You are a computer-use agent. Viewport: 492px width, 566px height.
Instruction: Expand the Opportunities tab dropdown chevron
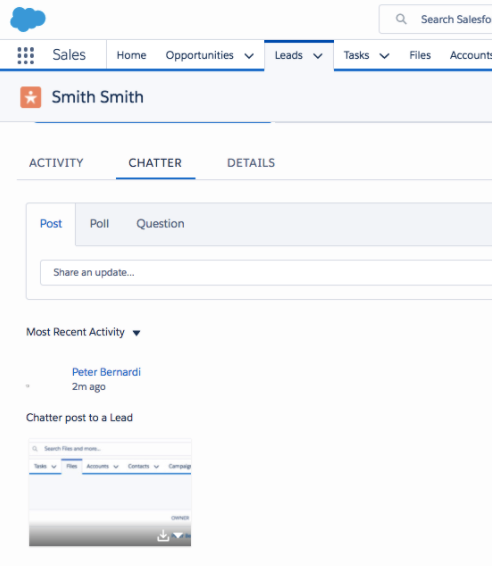[249, 56]
